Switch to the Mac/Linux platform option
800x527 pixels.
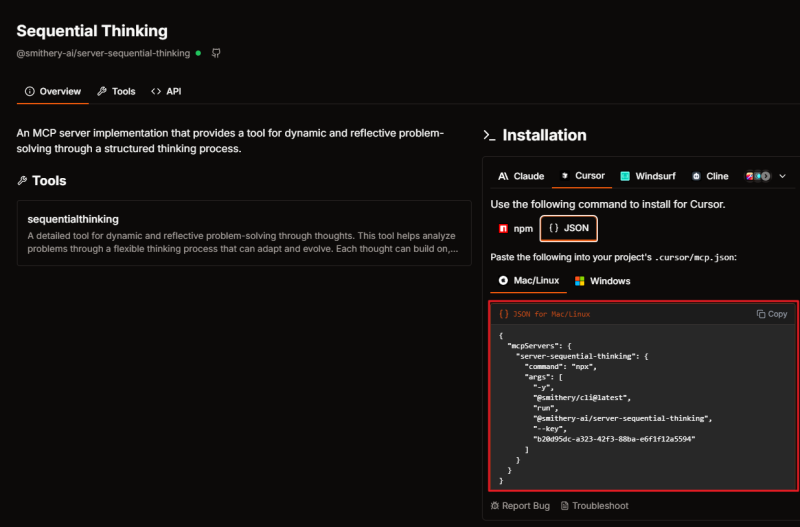529,281
